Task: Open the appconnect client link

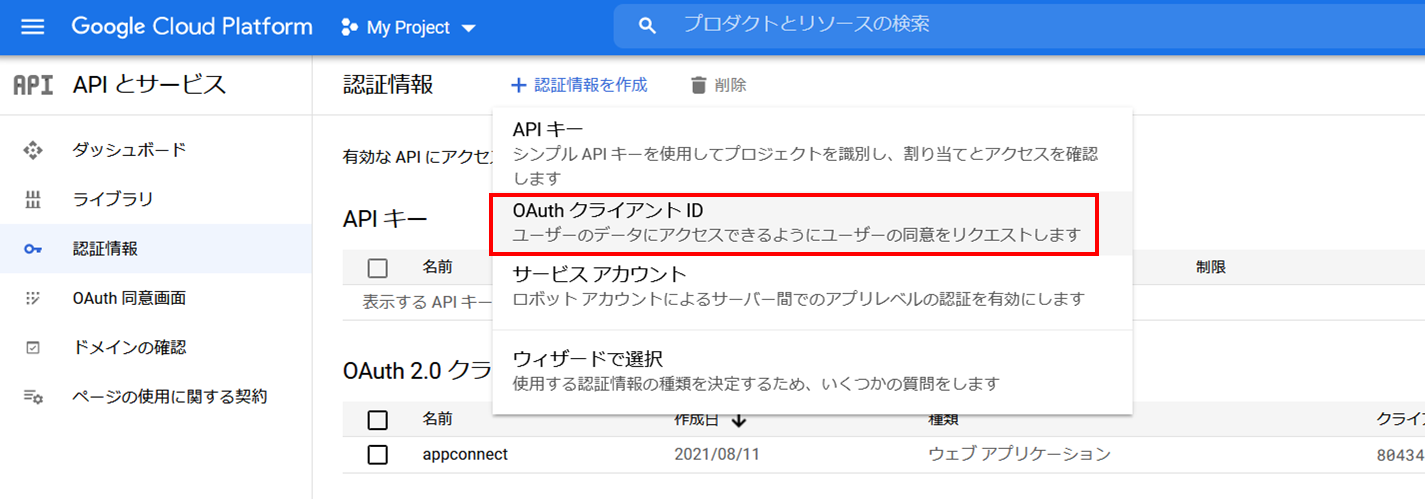Action: 465,454
